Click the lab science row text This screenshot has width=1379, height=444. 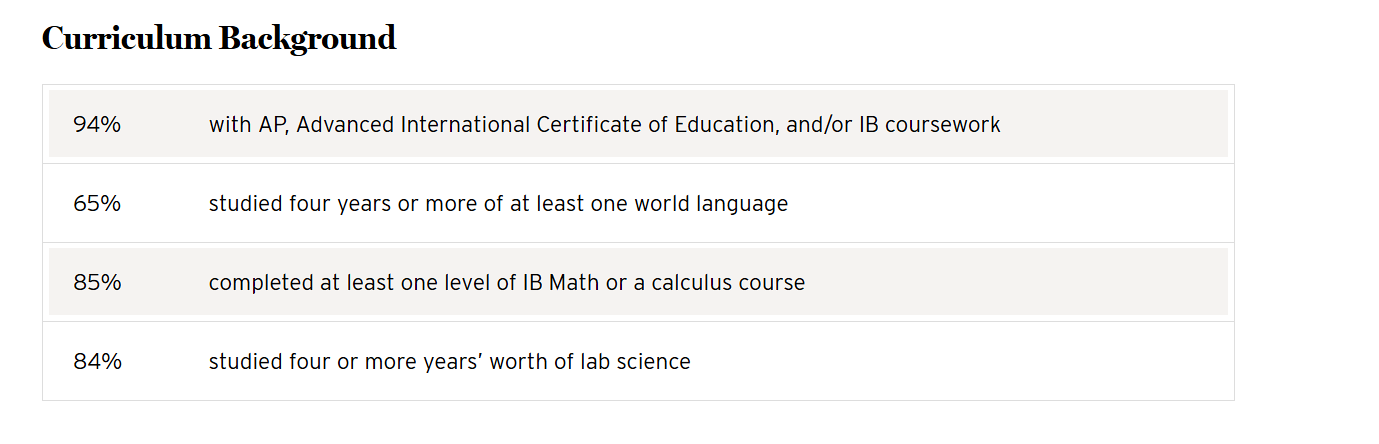(x=449, y=362)
